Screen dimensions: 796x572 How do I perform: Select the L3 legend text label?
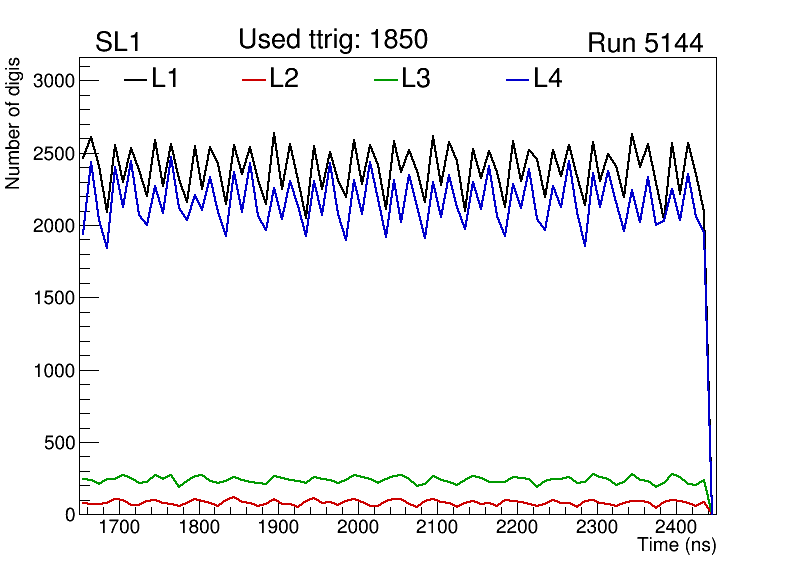pos(416,79)
